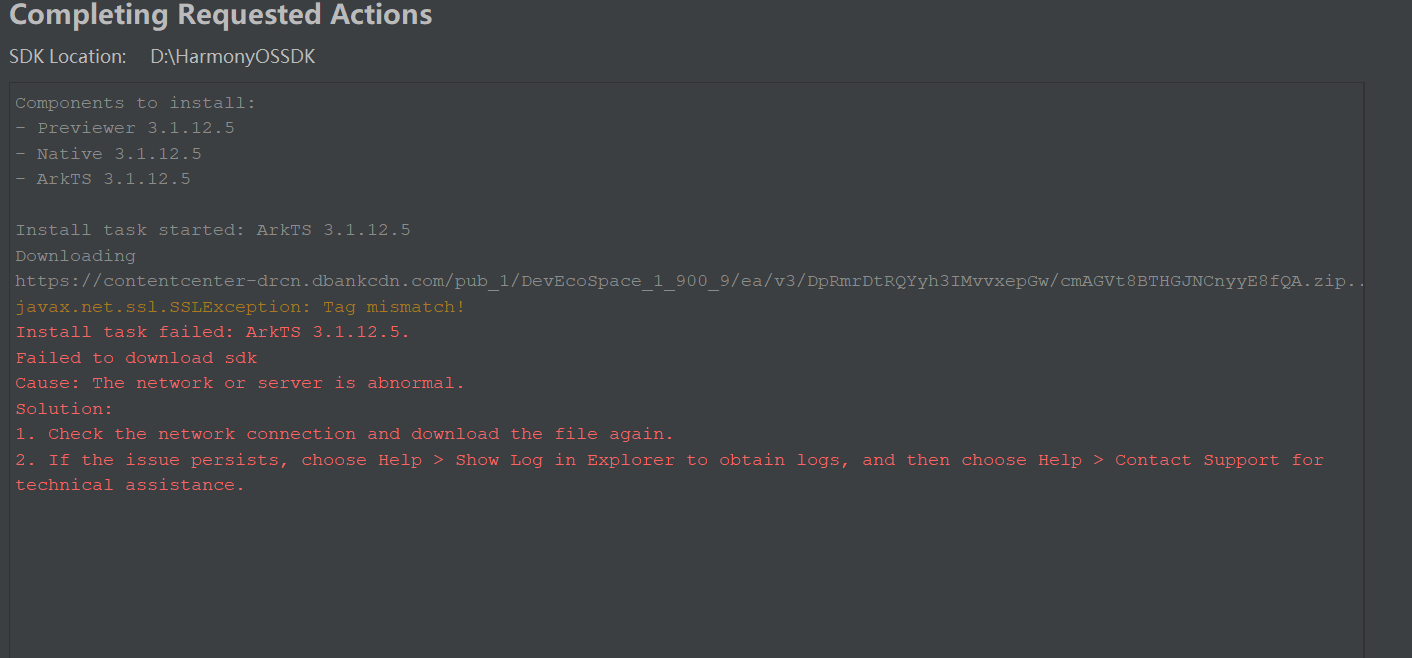Viewport: 1412px width, 658px height.
Task: Click the ArkTS 3.1.12.5 component entry
Action: coord(103,179)
